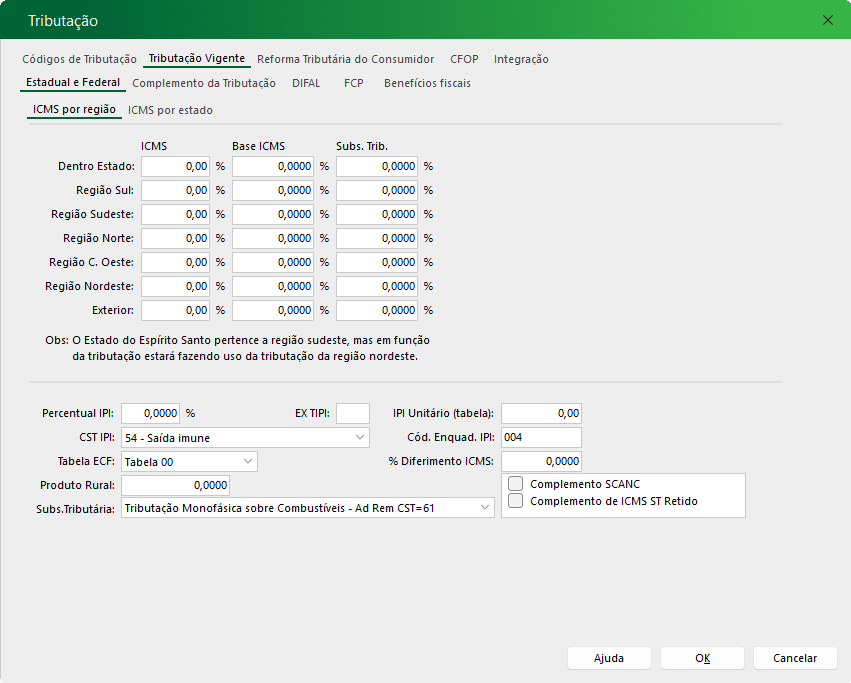Screen dimensions: 851x683
Task: Select the CFOP tab
Action: [x=463, y=59]
